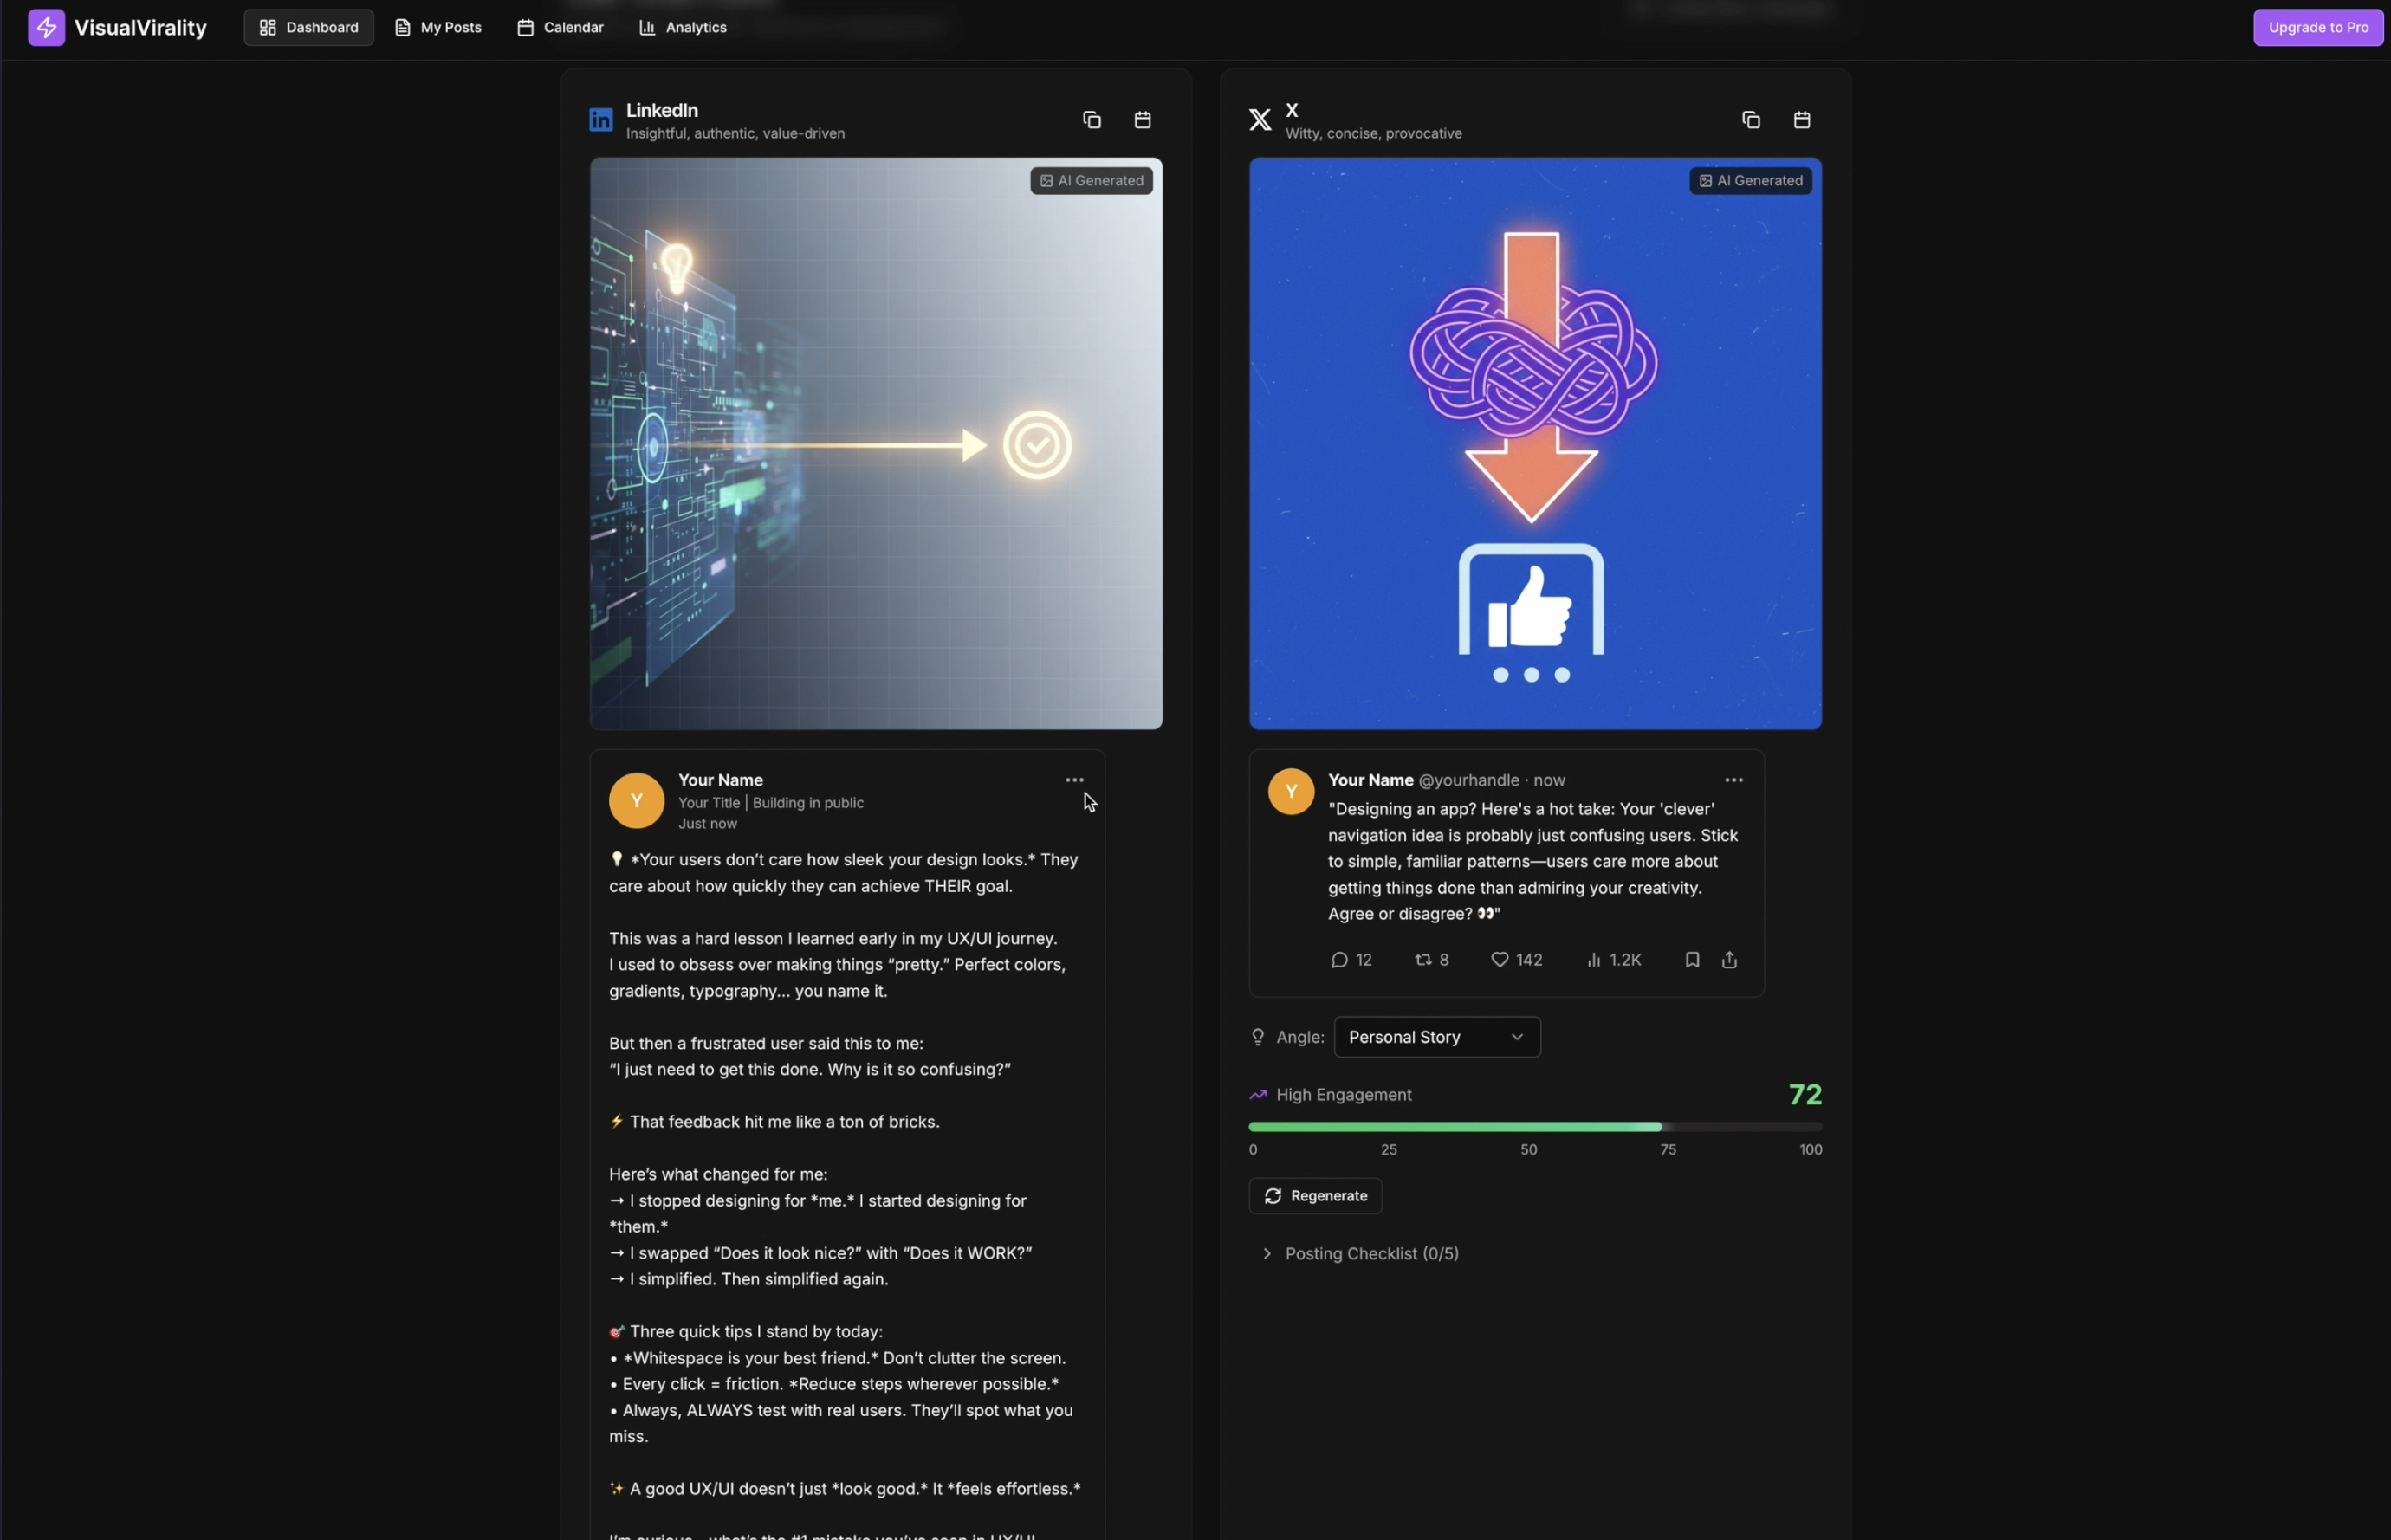Click the High Engagement score bar
Image resolution: width=2391 pixels, height=1540 pixels.
pos(1534,1127)
